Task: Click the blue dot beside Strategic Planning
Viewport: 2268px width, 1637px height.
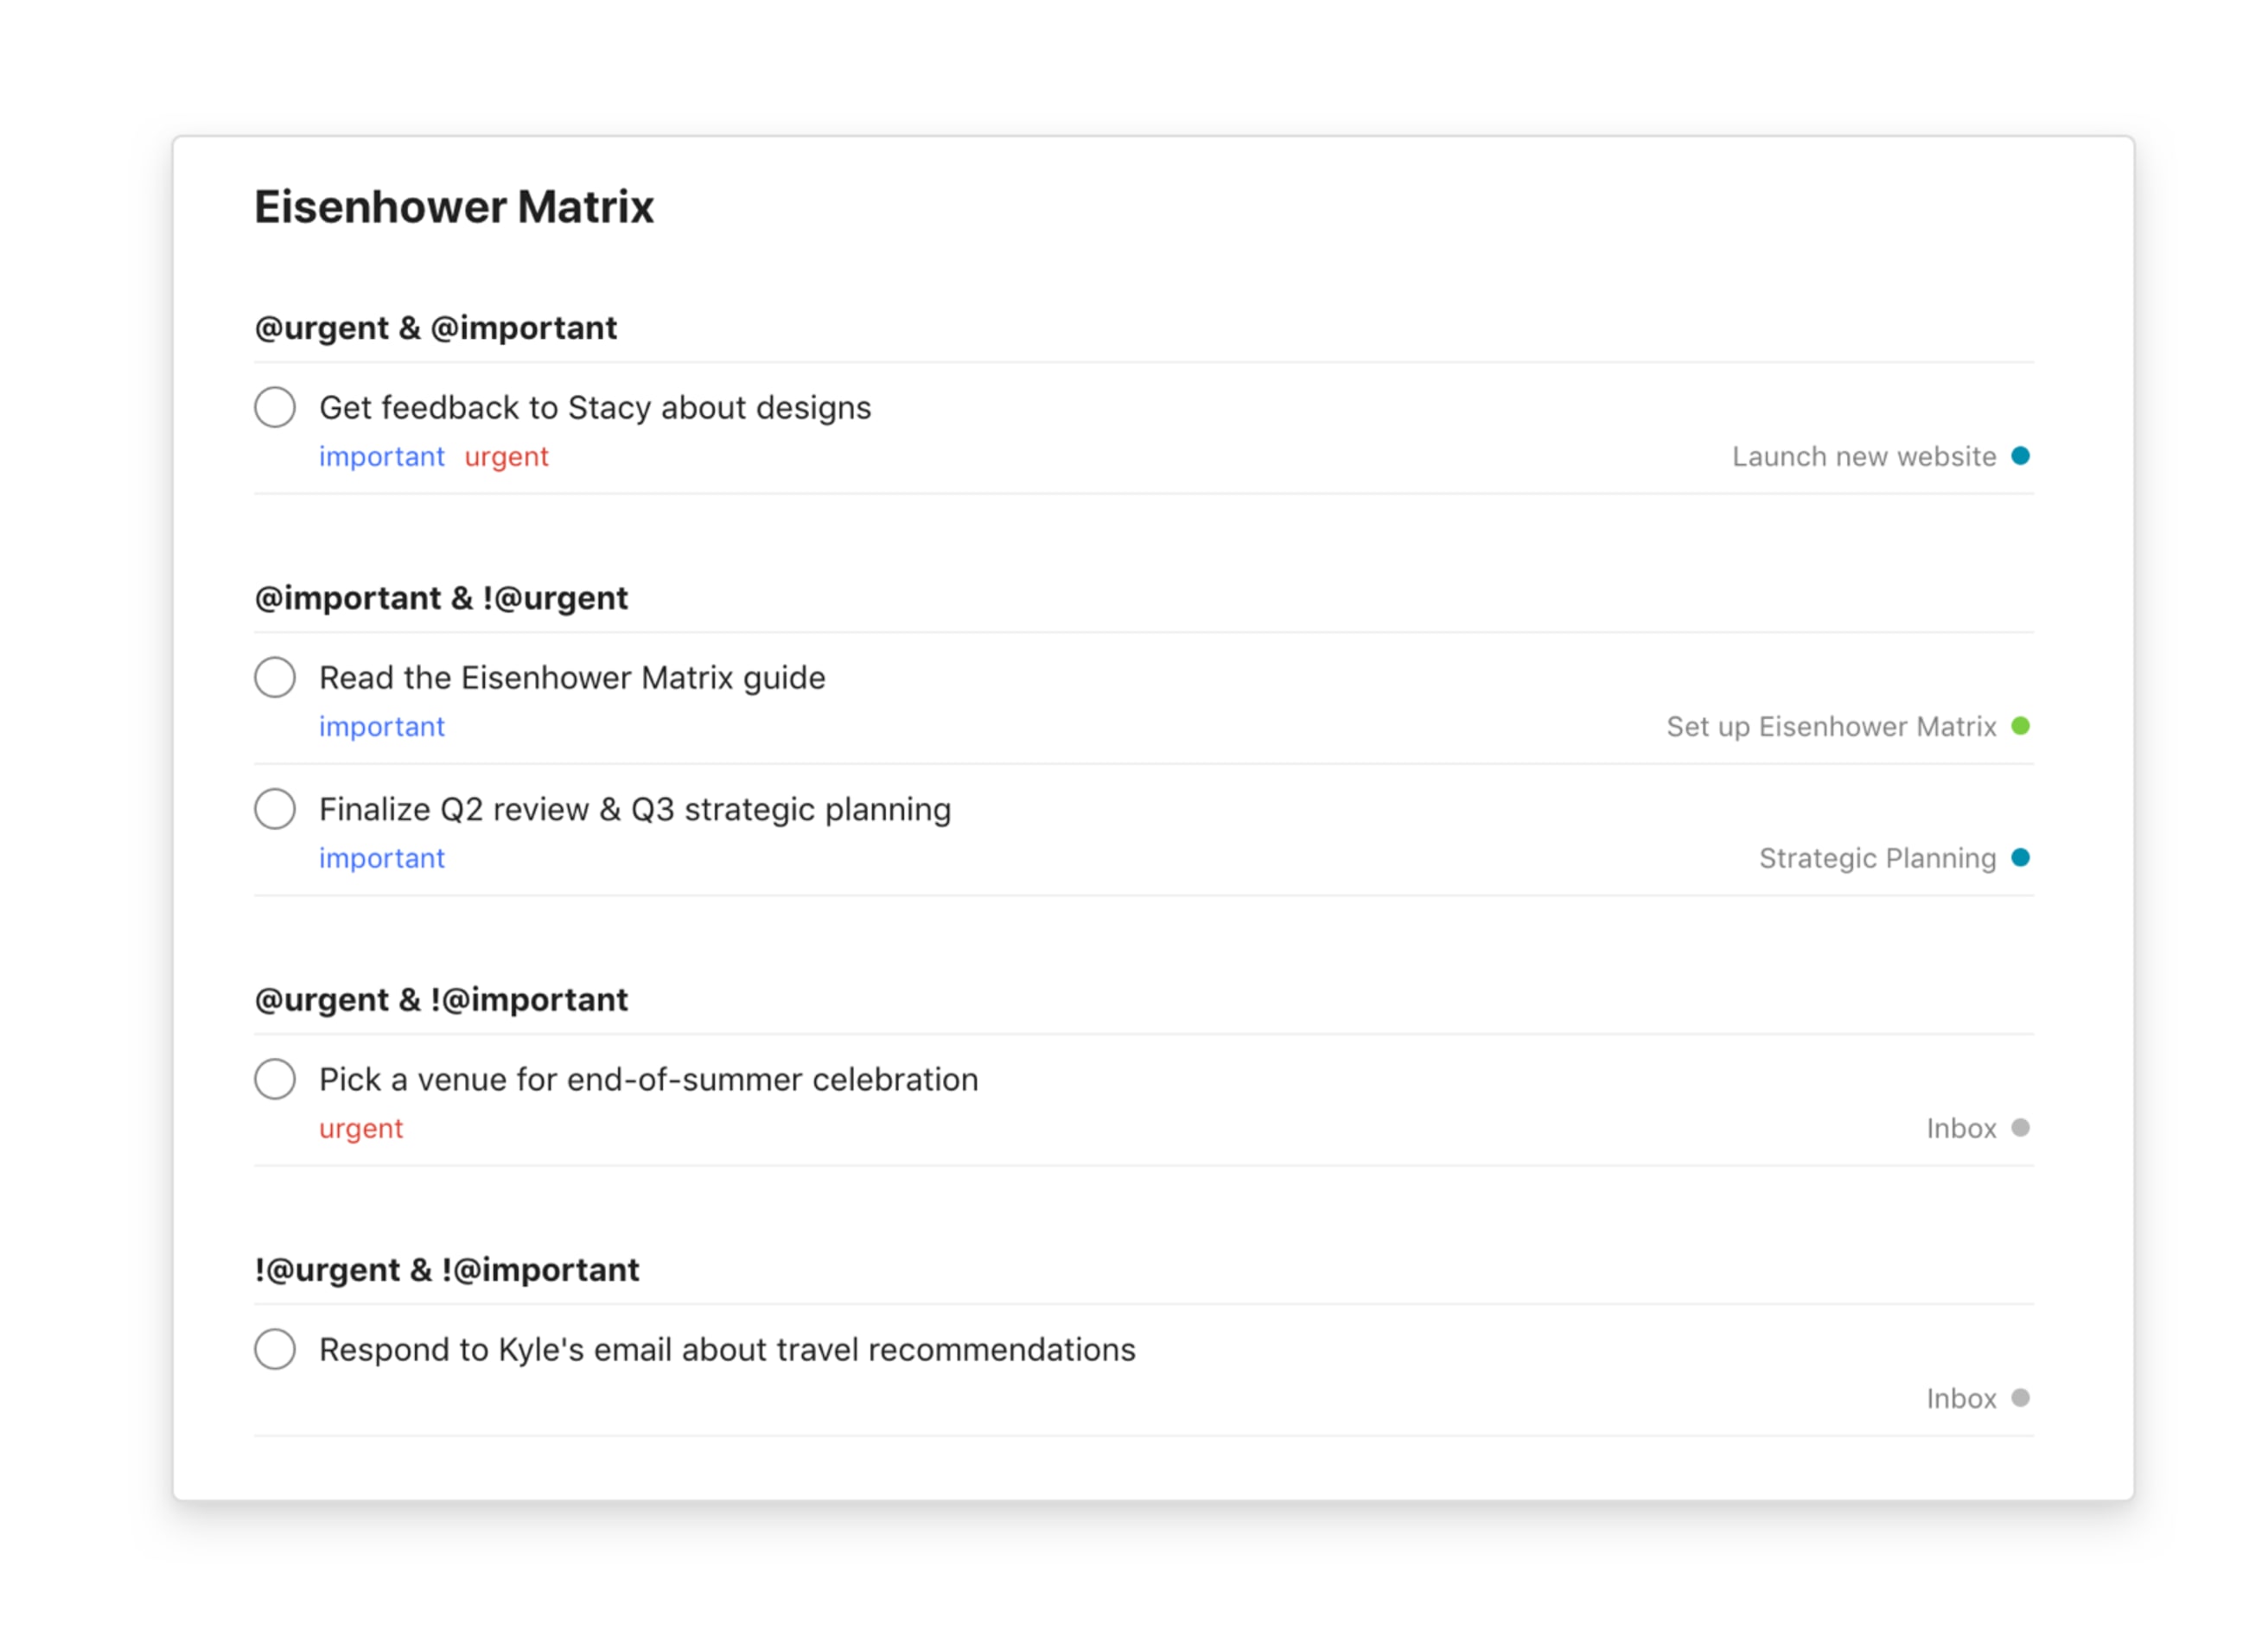Action: pos(2020,857)
